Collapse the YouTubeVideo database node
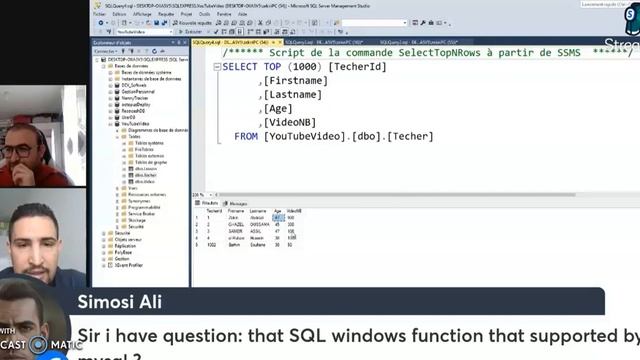640x360 pixels. 111,124
